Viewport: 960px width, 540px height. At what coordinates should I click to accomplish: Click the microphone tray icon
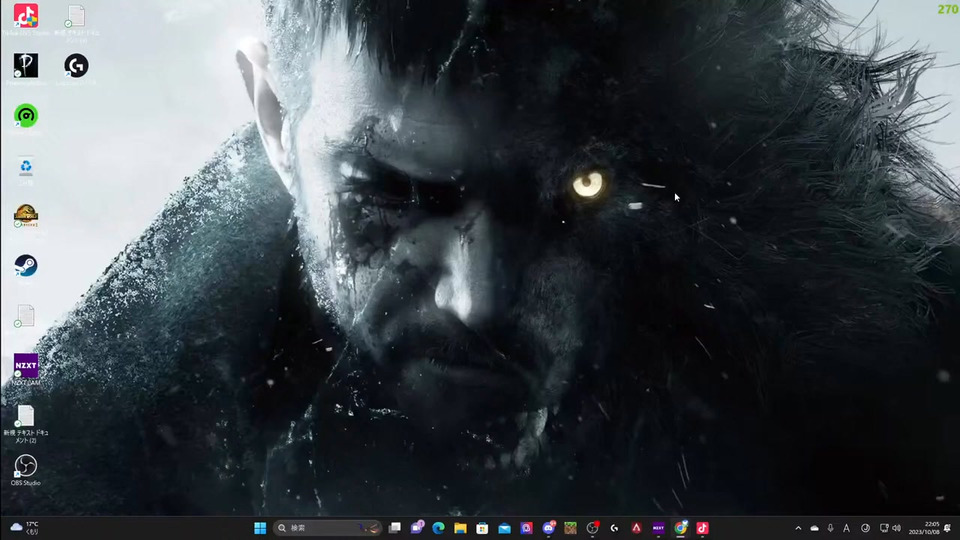click(x=831, y=528)
